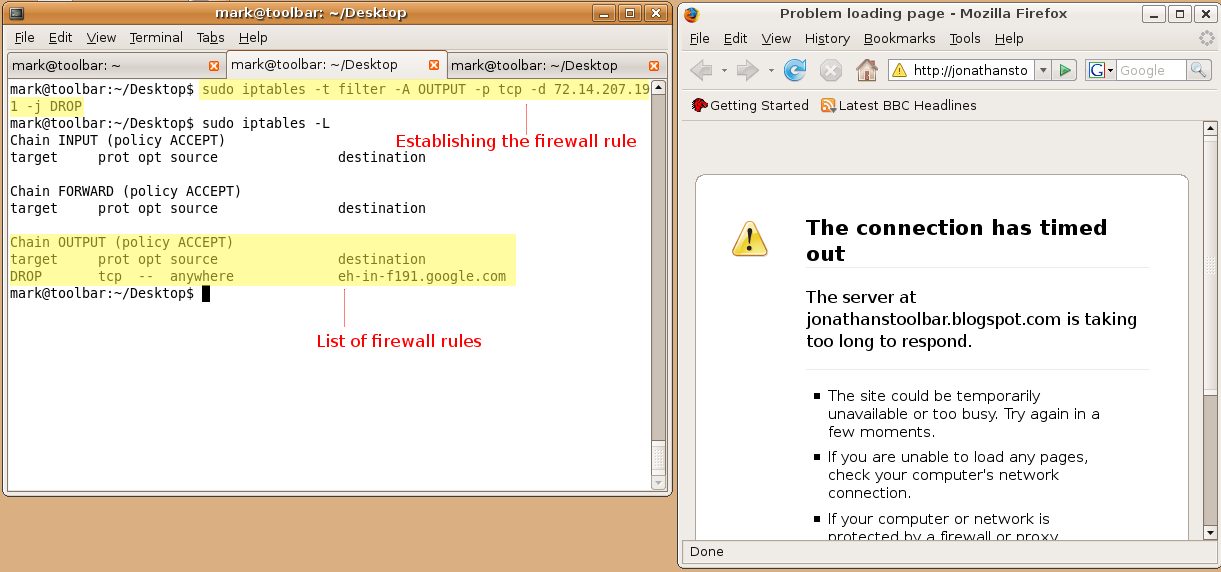Click the green Go arrow next to URL
This screenshot has height=572, width=1221.
1065,70
